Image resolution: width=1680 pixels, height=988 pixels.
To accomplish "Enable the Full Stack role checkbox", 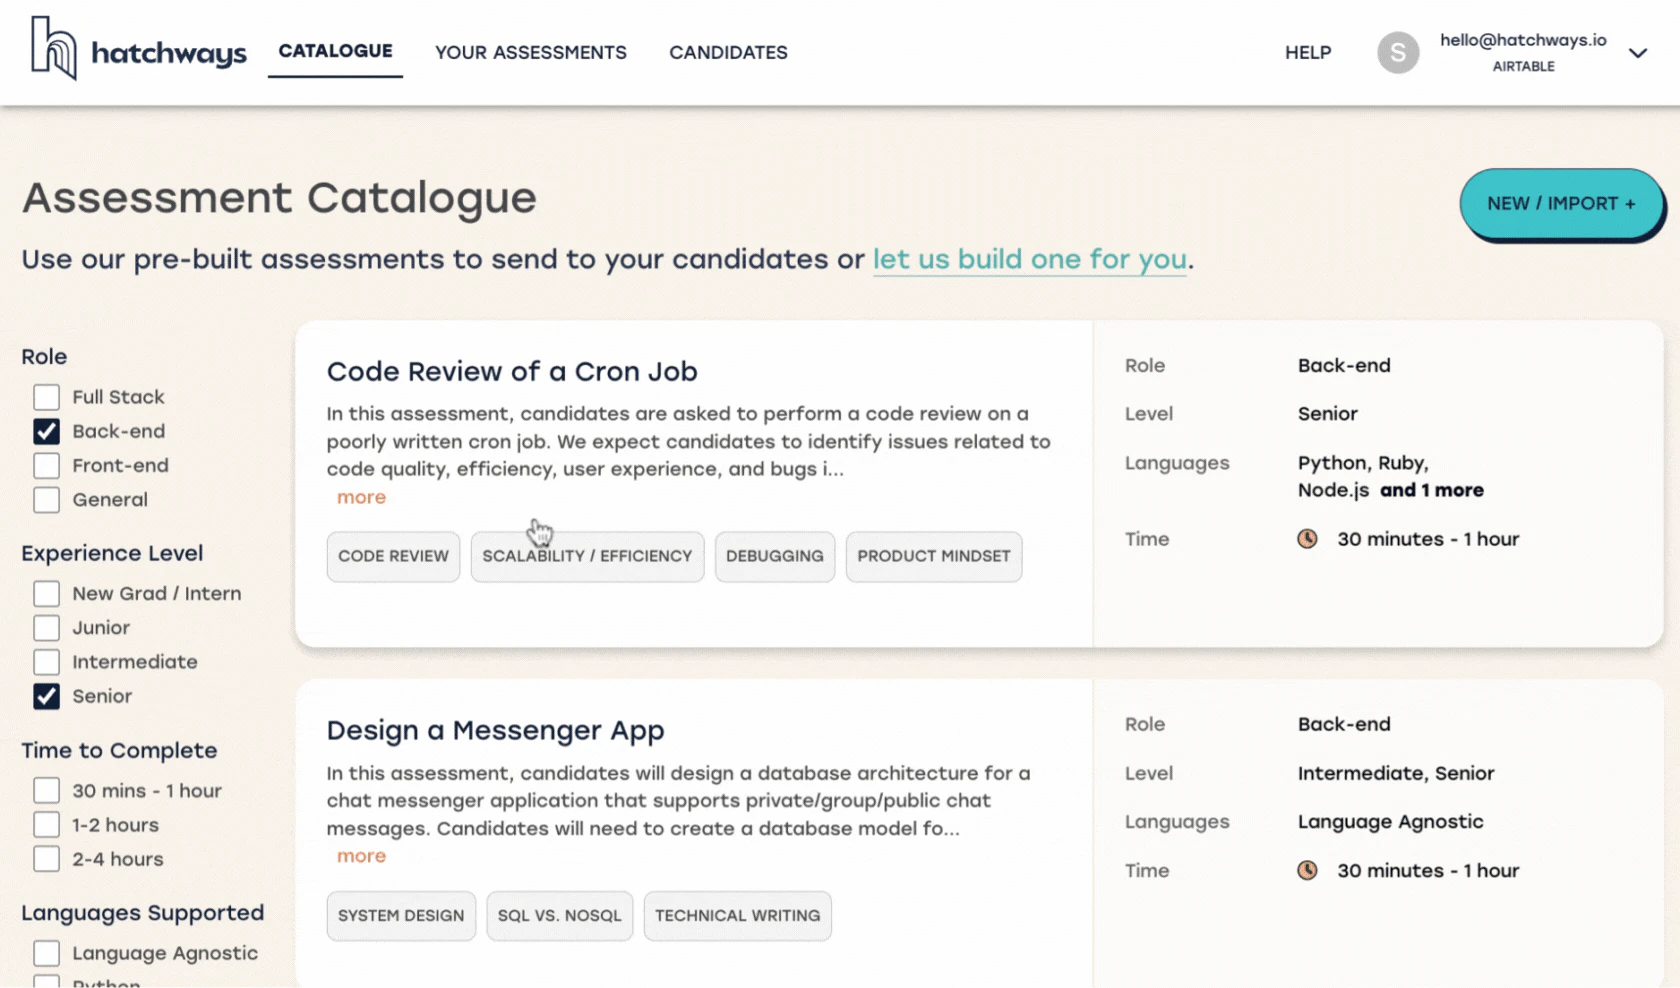I will pyautogui.click(x=47, y=397).
